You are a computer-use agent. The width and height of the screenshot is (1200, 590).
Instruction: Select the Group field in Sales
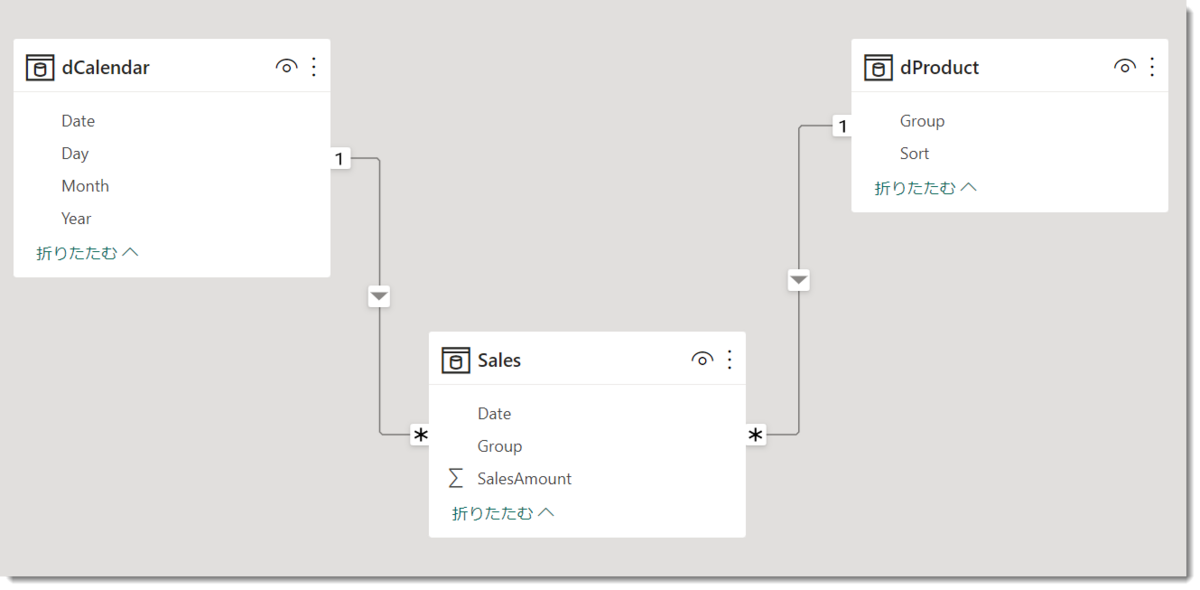point(500,446)
